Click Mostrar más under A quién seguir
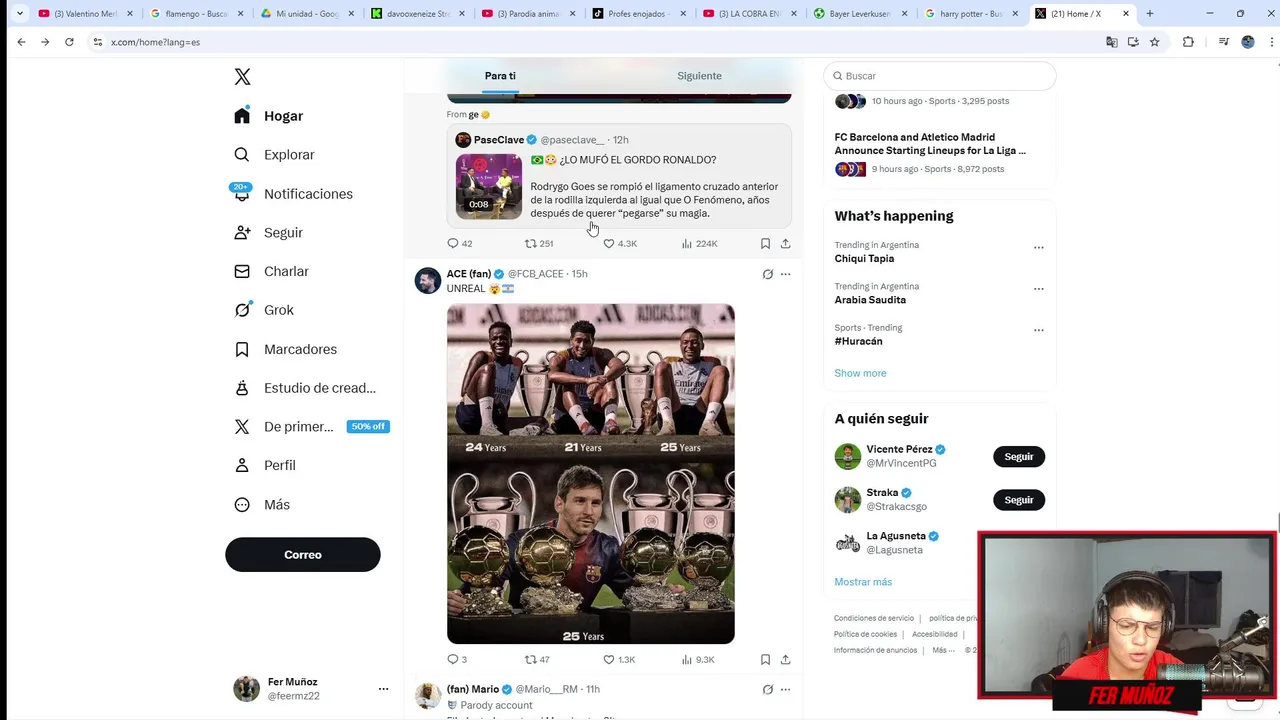 coord(863,582)
